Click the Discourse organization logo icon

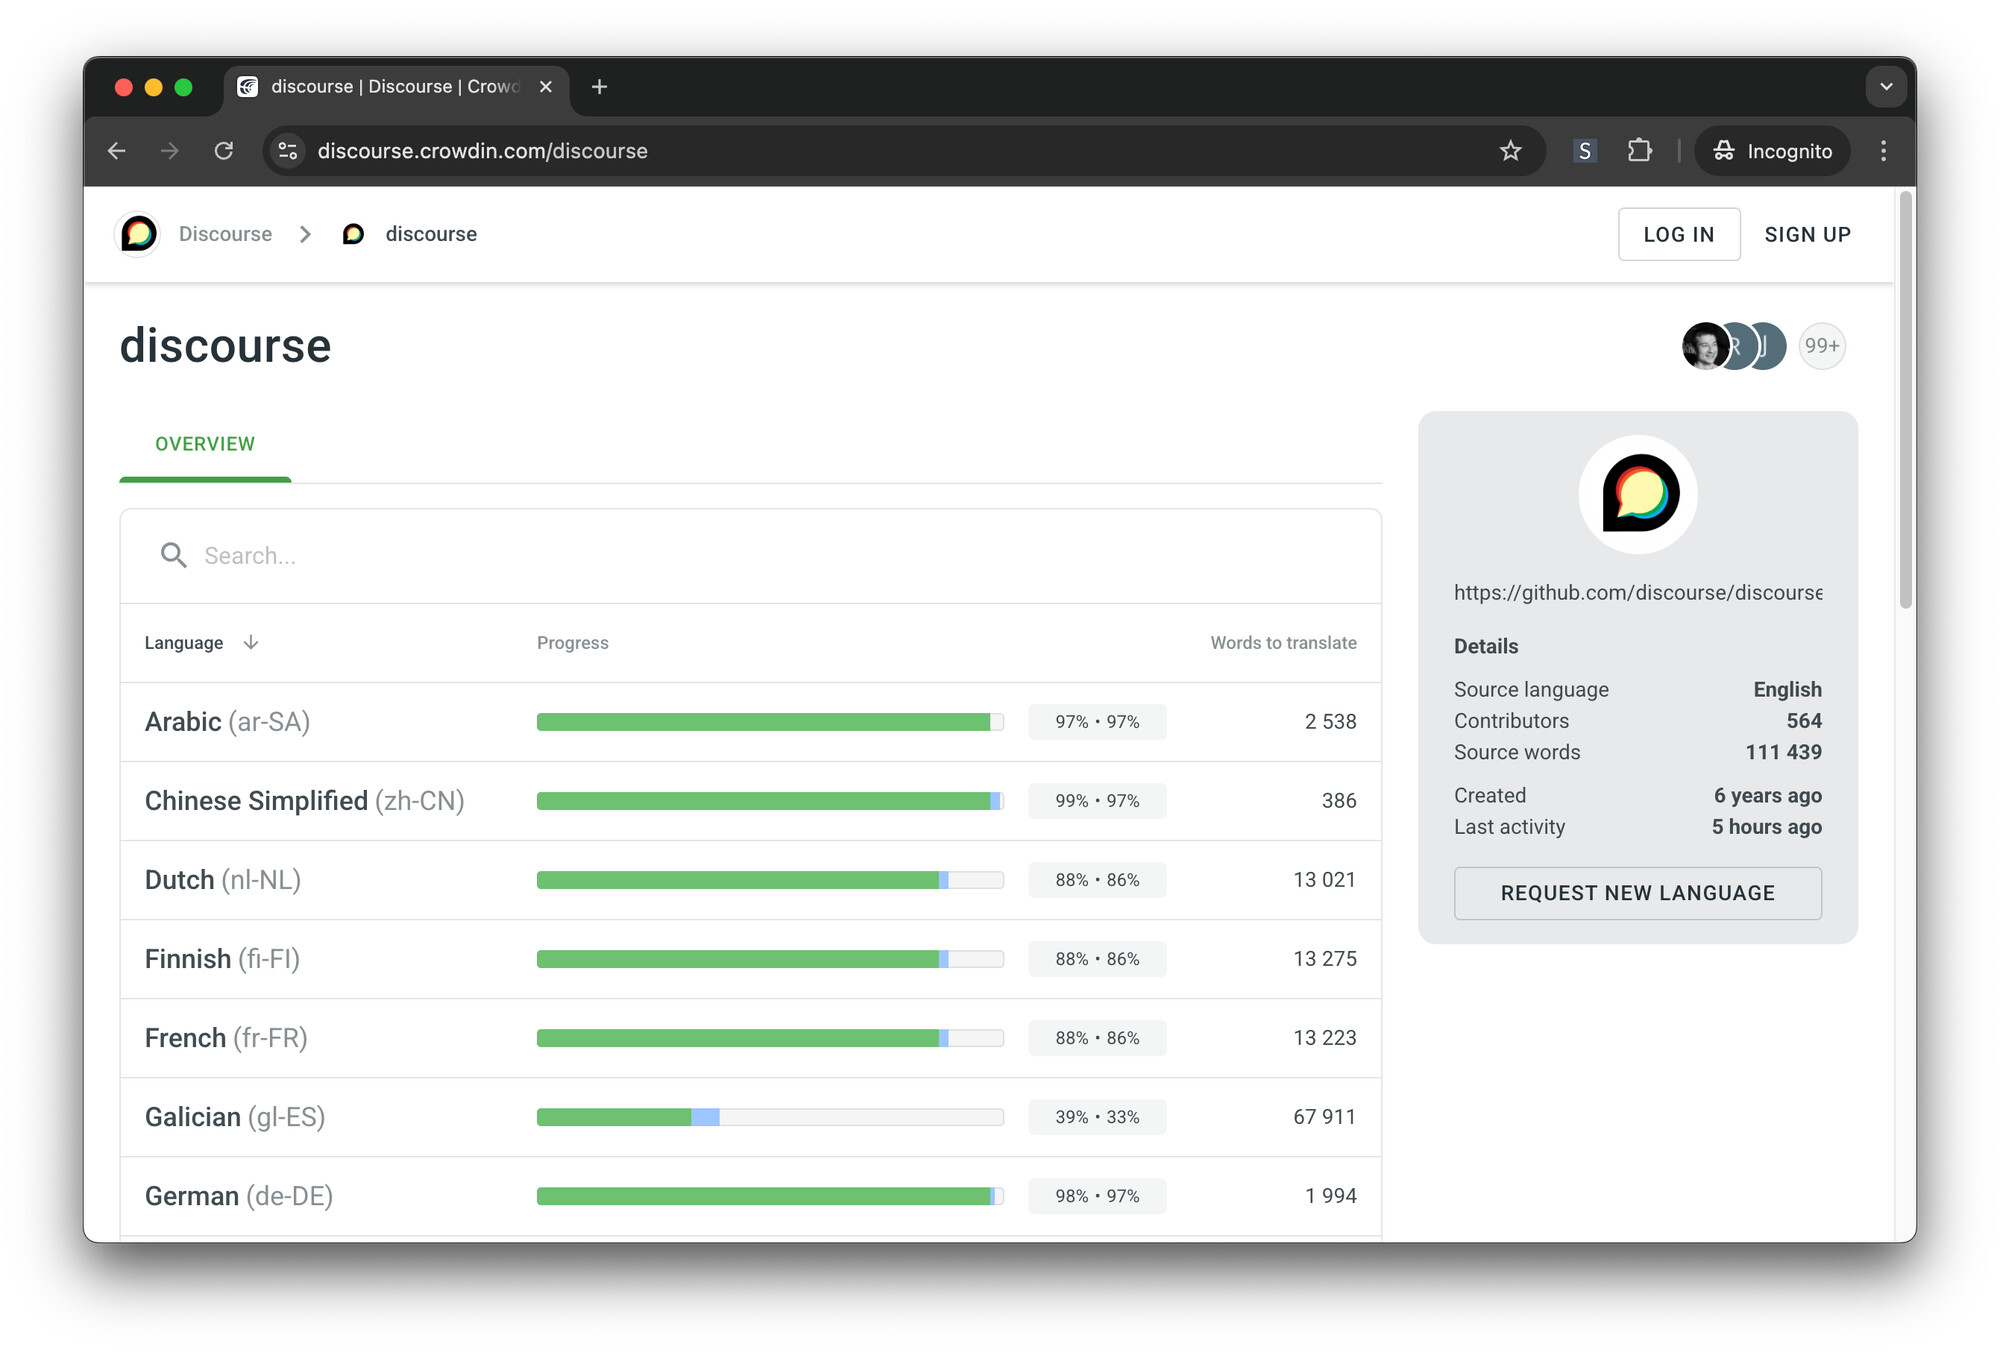[x=139, y=234]
